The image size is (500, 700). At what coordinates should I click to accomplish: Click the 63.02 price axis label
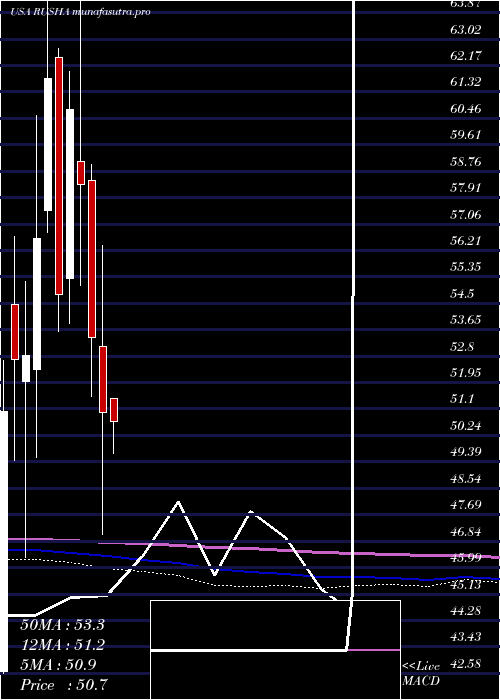466,30
